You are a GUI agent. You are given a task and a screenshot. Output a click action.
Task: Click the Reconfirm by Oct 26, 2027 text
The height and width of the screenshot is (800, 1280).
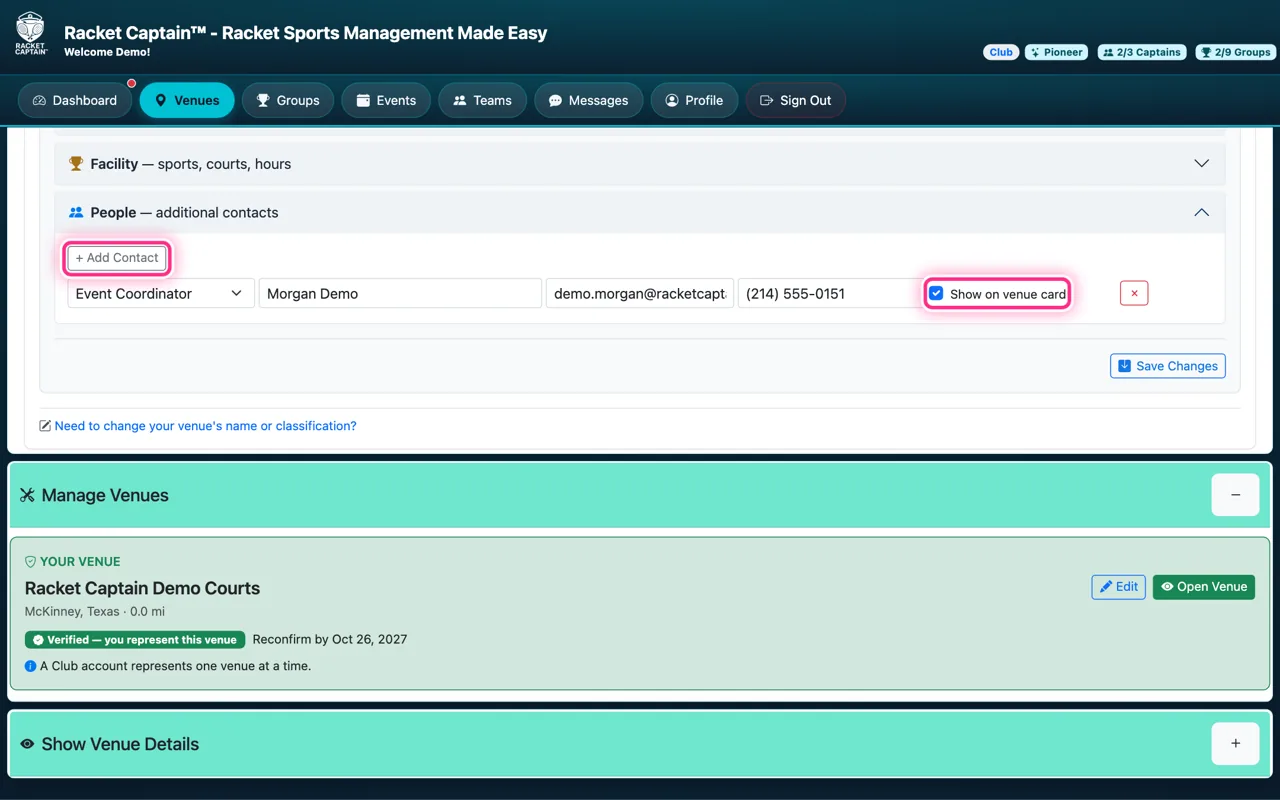pos(330,639)
